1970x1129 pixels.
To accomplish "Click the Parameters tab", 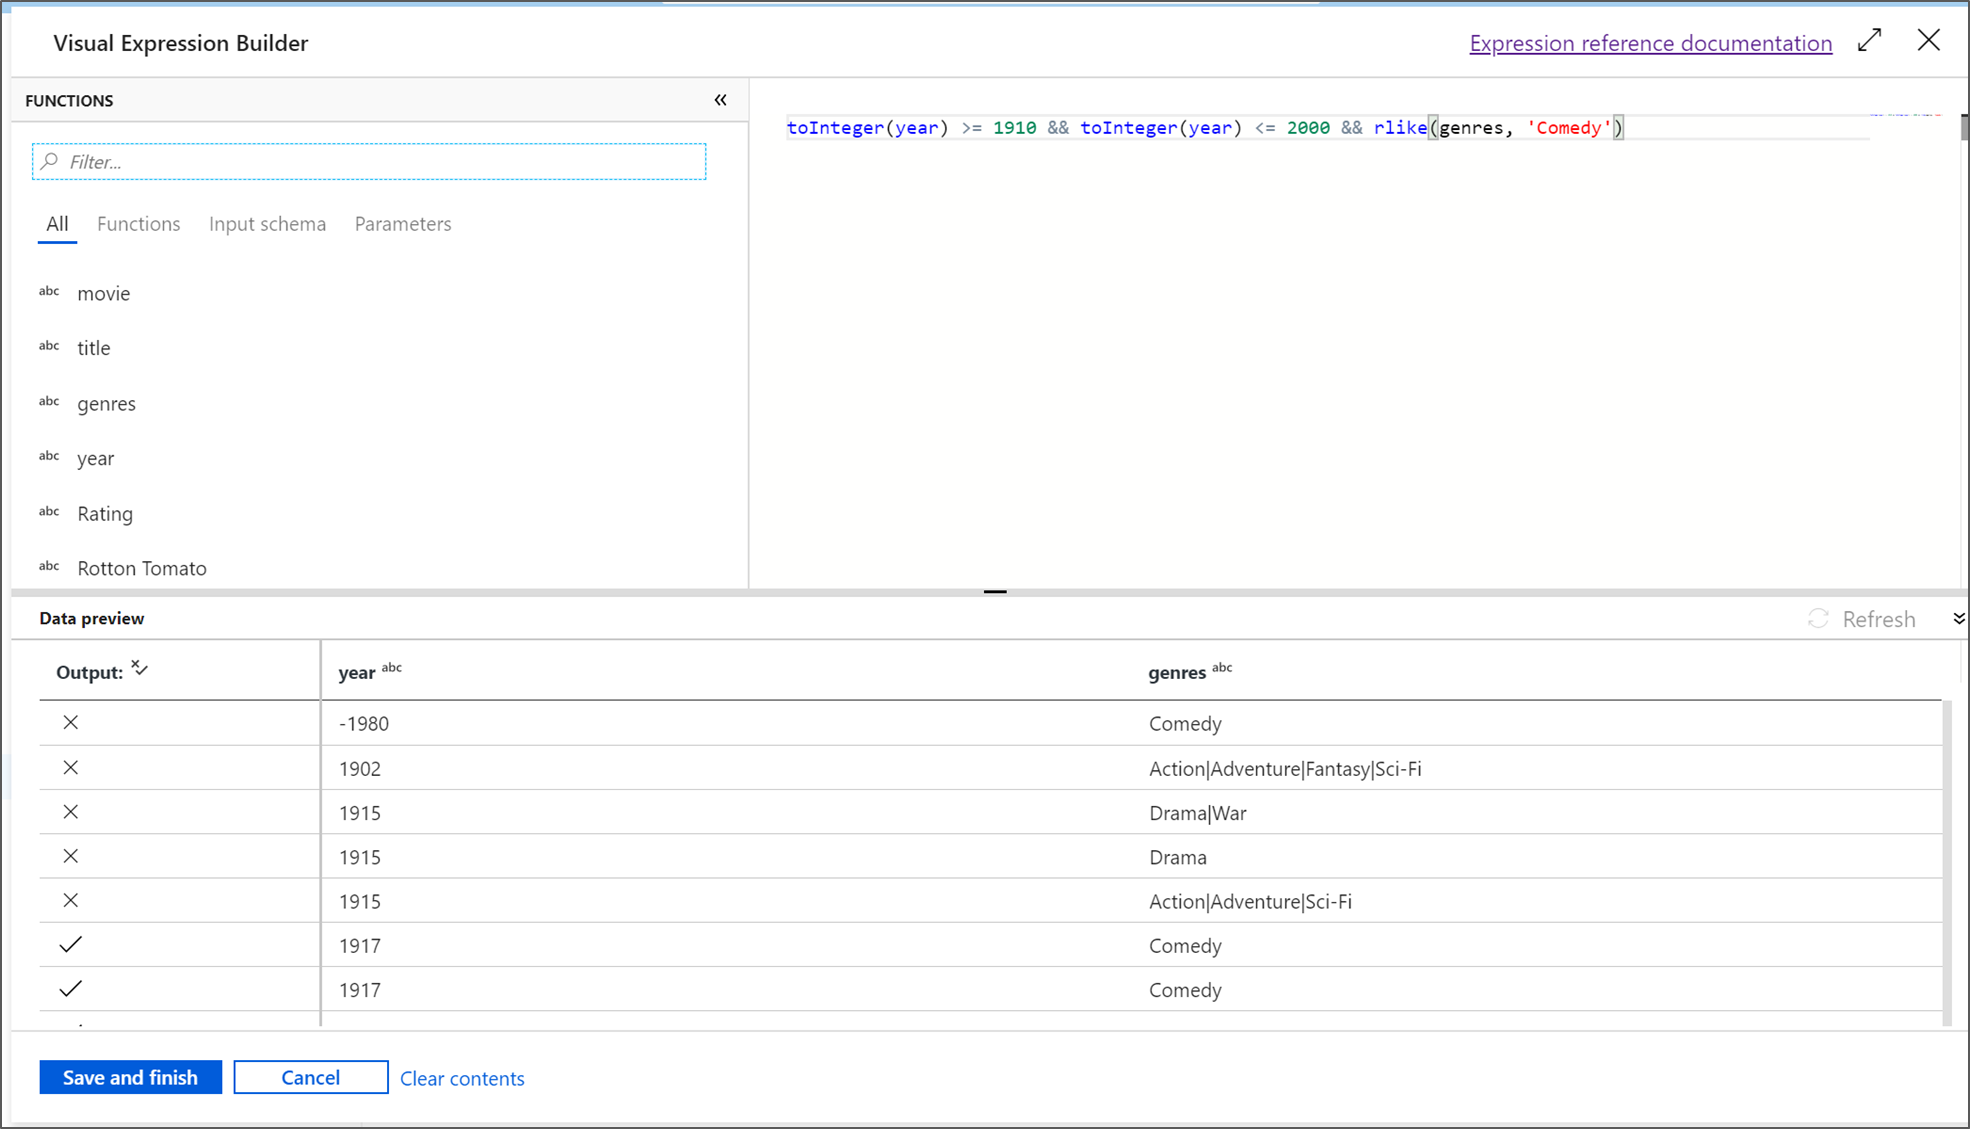I will pos(402,223).
